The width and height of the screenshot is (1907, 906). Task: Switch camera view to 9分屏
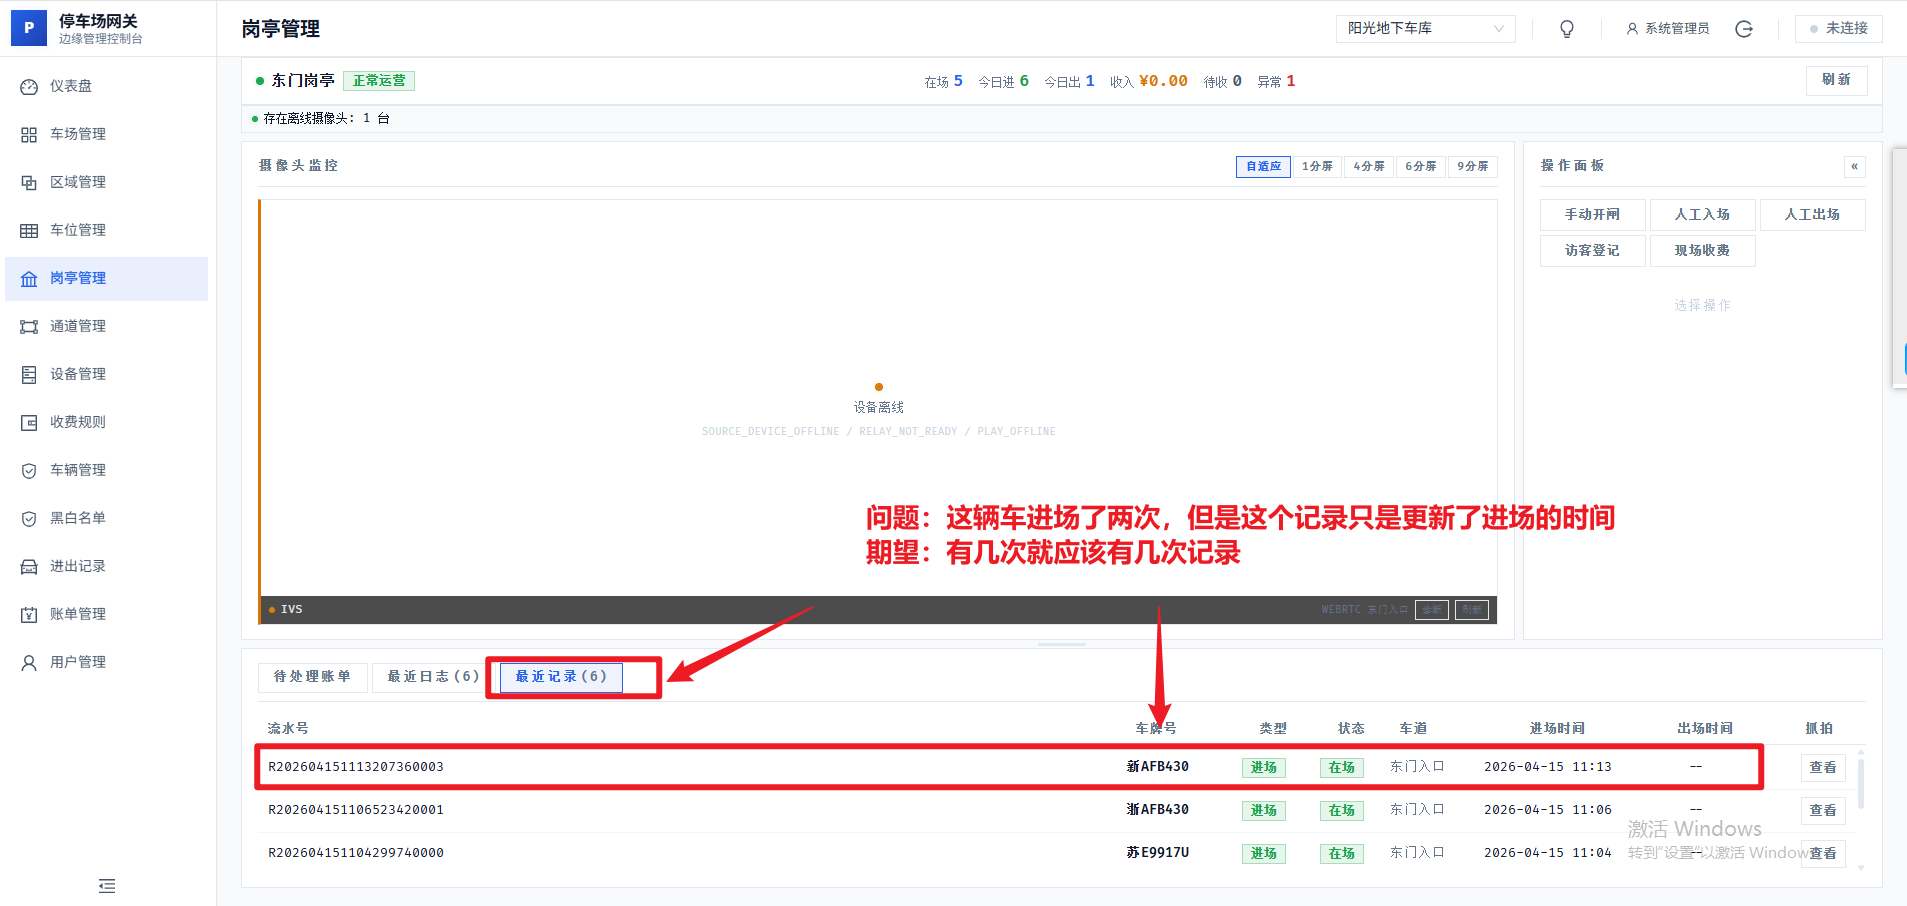[1472, 166]
